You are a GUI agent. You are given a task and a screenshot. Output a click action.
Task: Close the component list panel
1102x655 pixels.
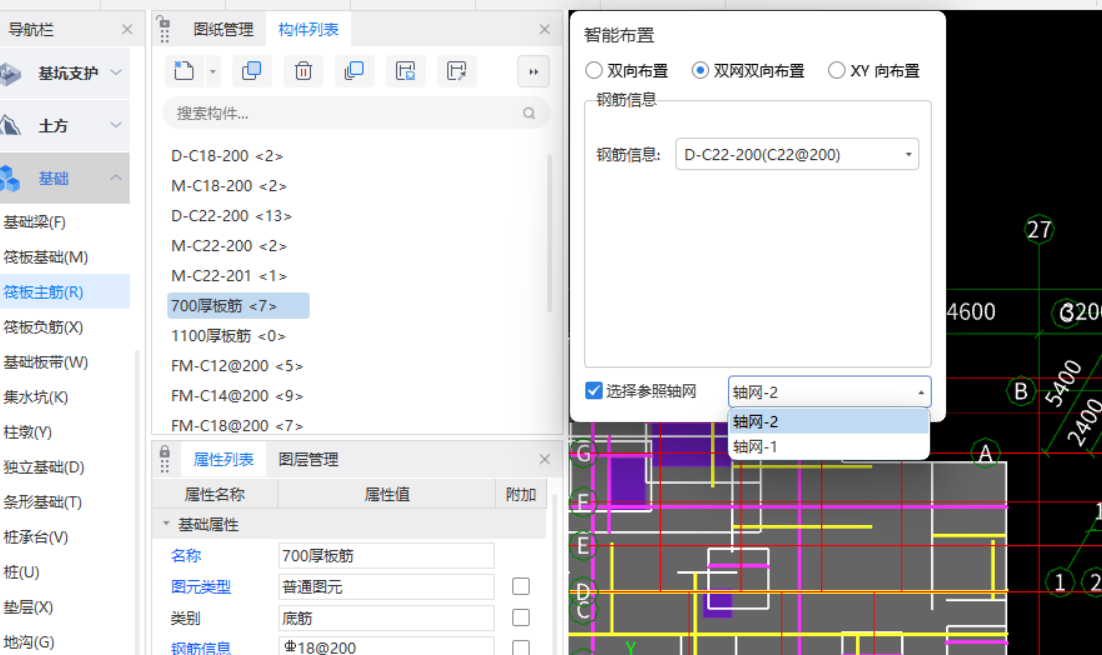tap(545, 30)
